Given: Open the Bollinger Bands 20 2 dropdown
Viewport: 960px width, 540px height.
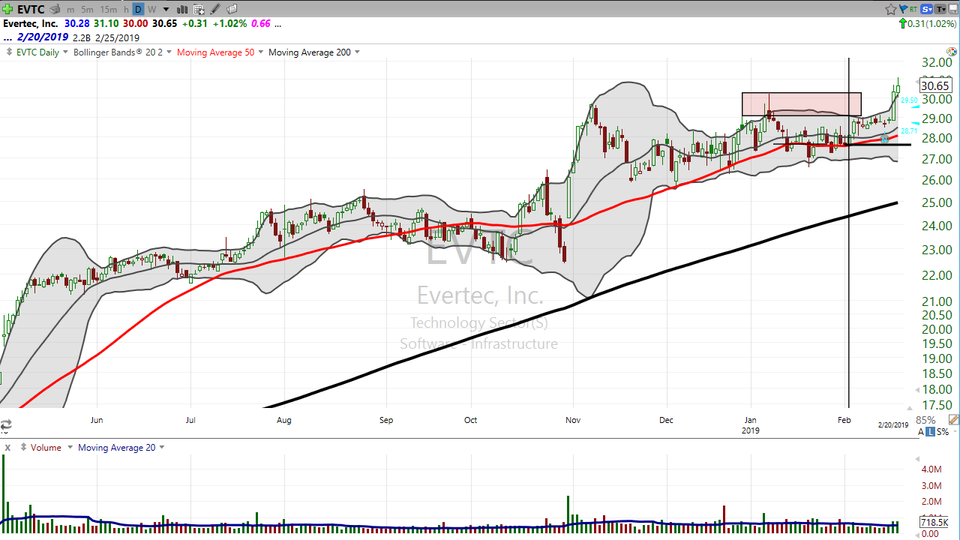Looking at the screenshot, I should coord(170,53).
